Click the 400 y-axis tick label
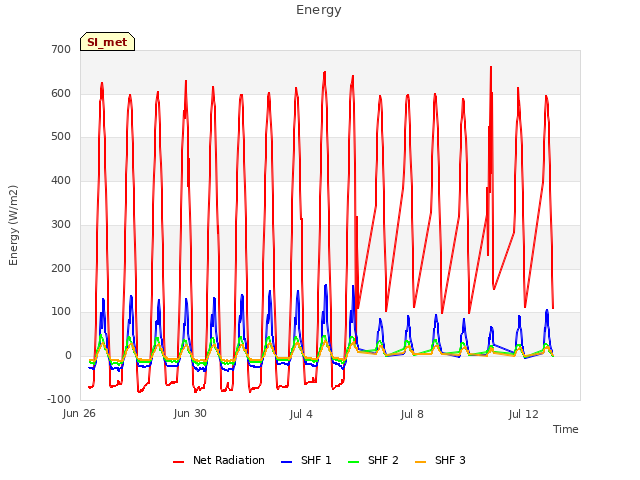Screen dimensions: 640x480 [x=61, y=180]
